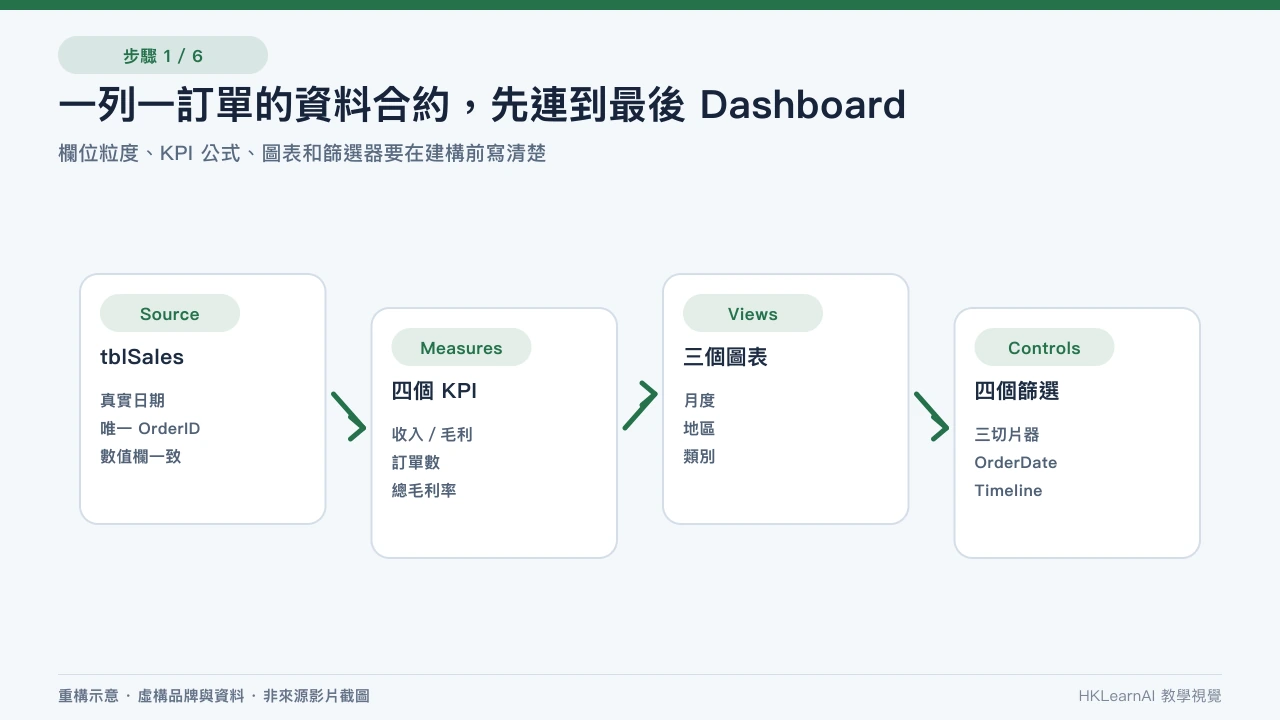Click the arrow between Views and Controls

pos(931,416)
